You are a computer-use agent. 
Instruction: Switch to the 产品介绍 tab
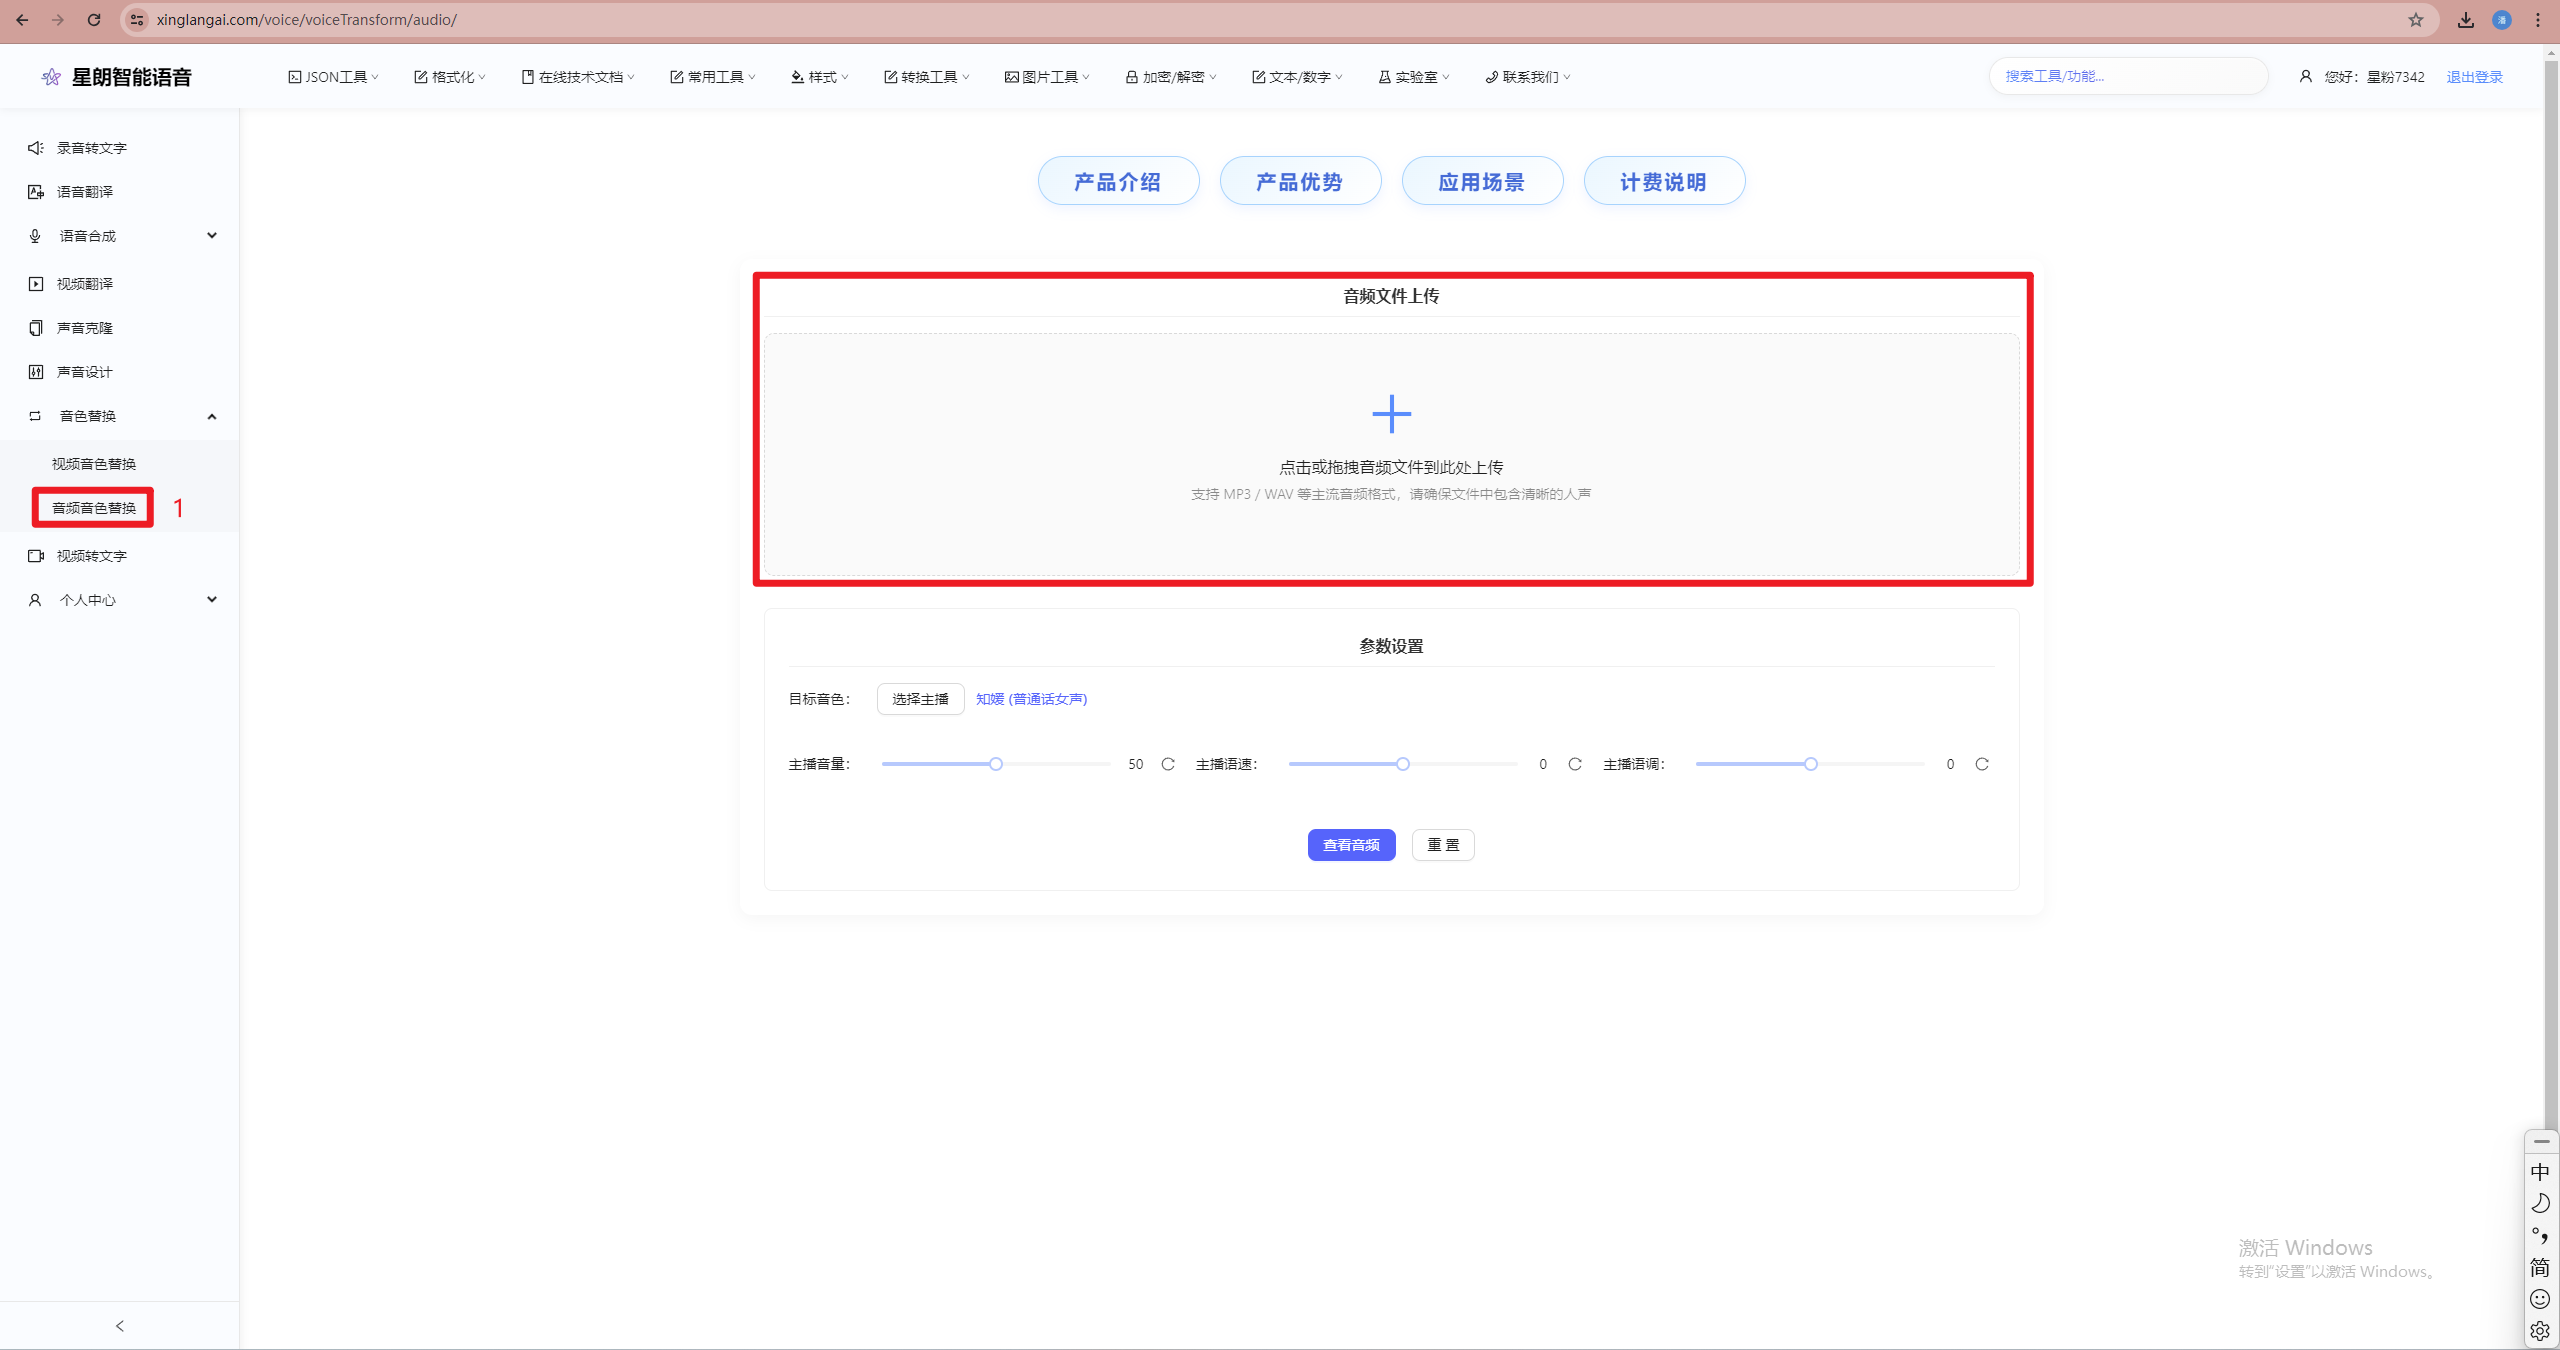[x=1118, y=181]
